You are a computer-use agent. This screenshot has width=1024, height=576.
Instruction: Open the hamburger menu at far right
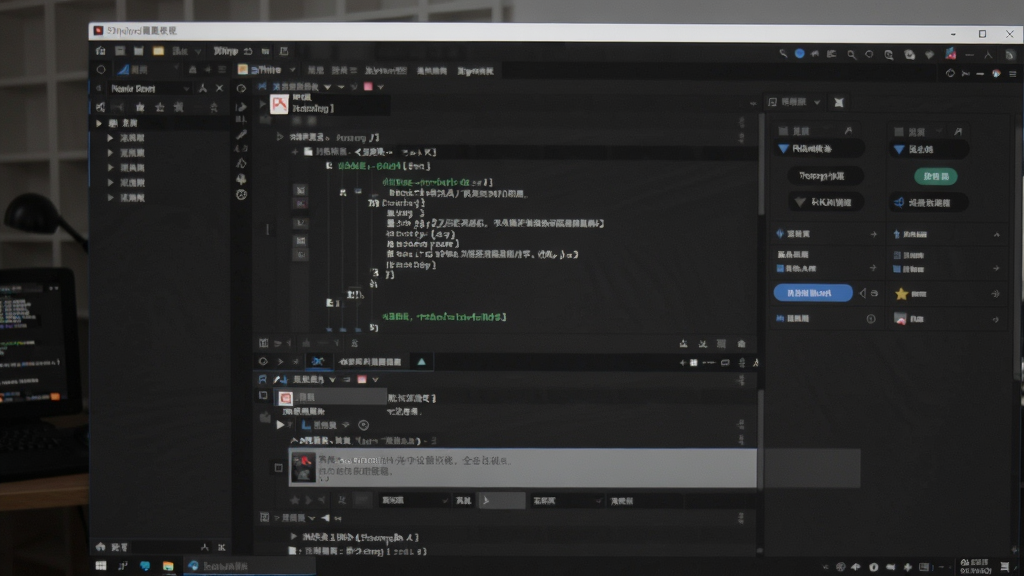(x=1012, y=74)
